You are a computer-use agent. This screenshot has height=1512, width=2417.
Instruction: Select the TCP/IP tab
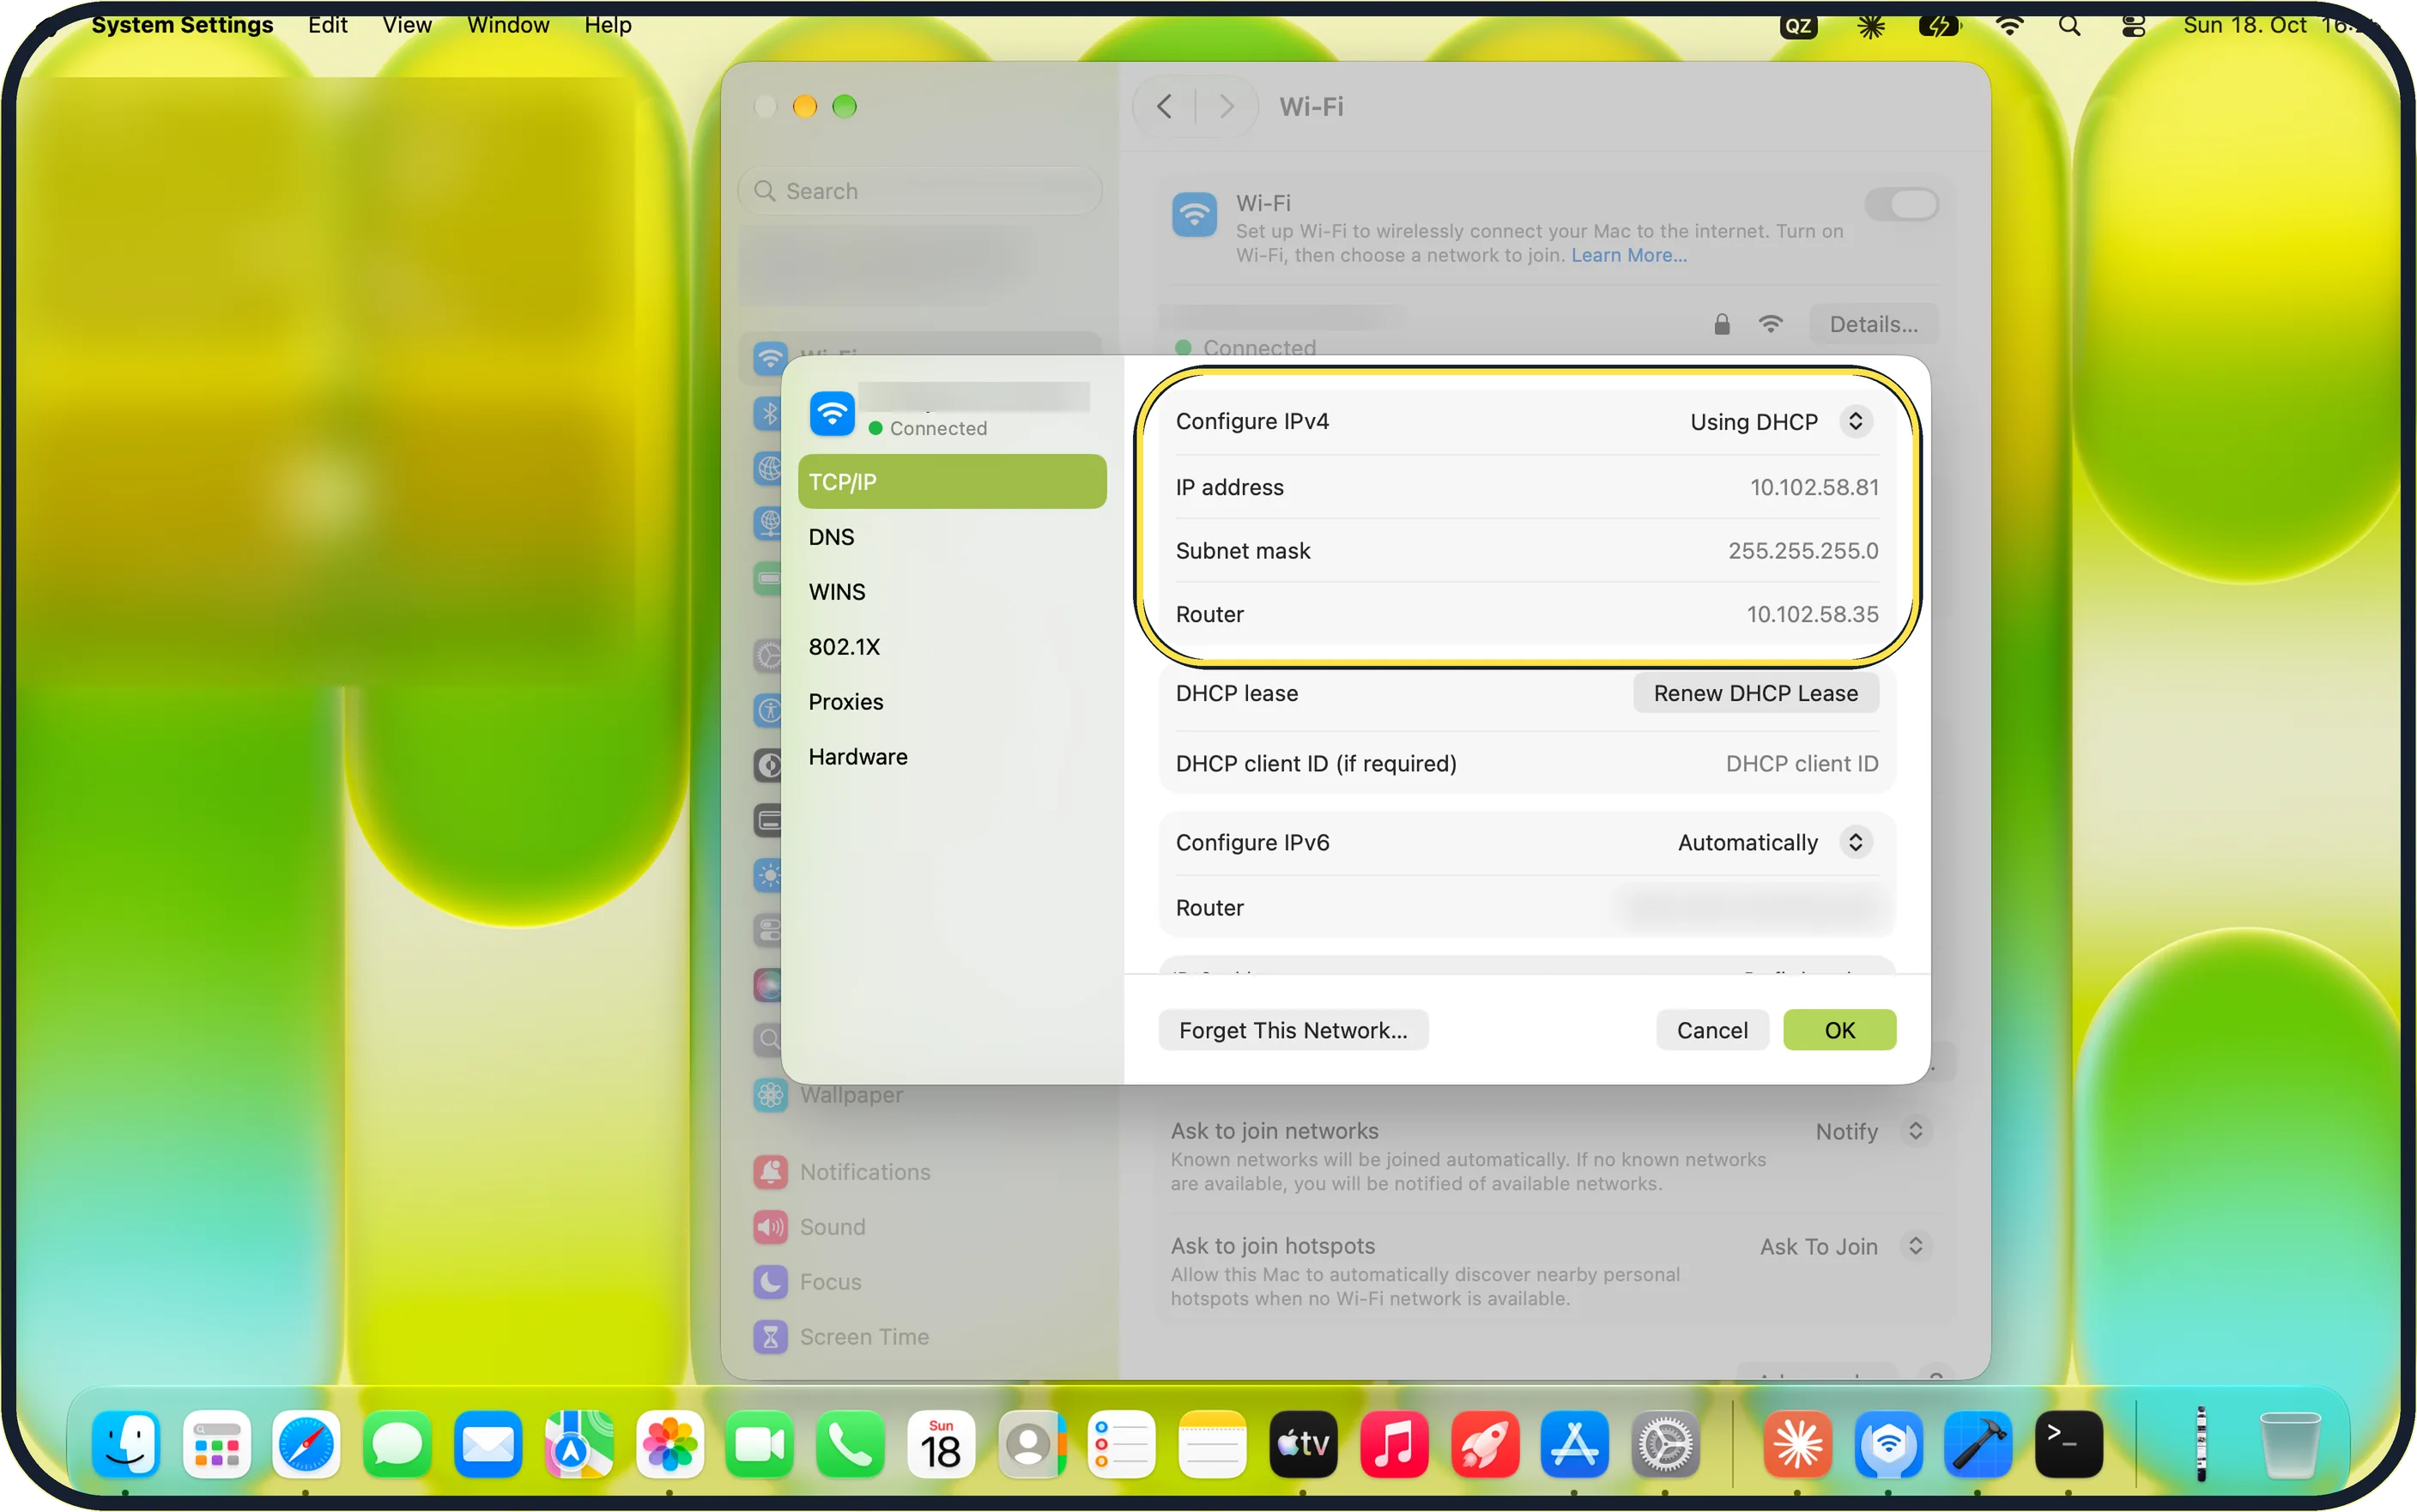[x=952, y=482]
